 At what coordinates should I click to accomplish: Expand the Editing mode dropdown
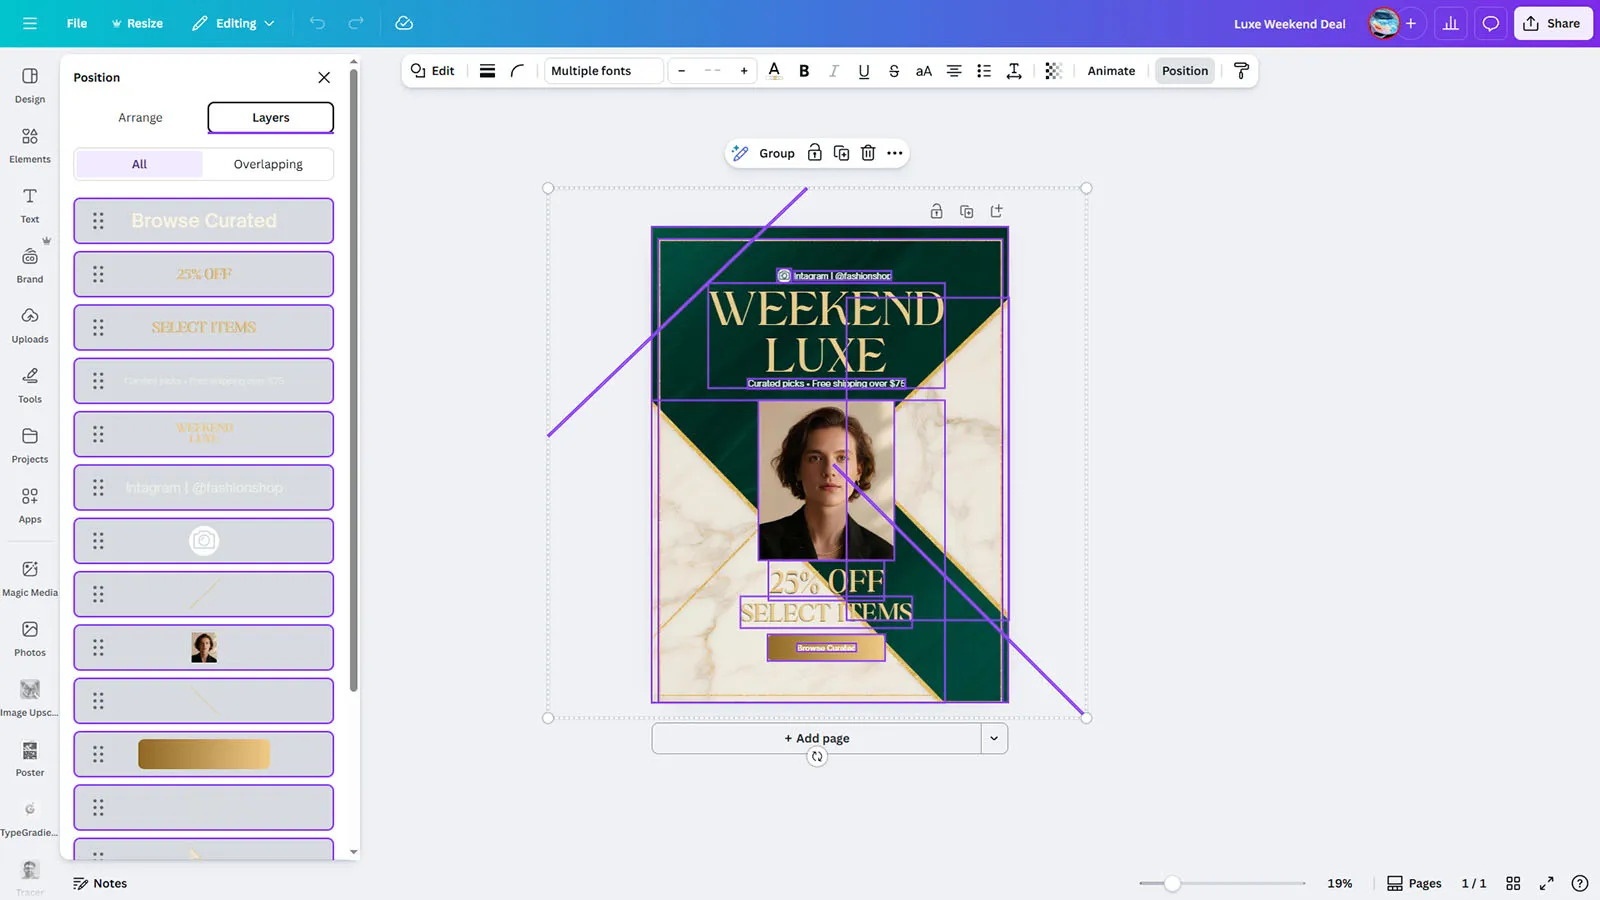tap(234, 23)
